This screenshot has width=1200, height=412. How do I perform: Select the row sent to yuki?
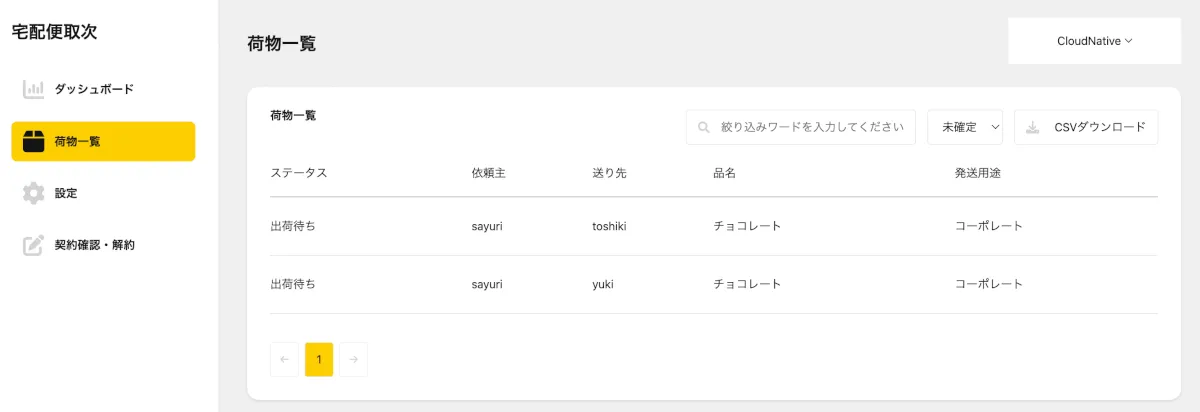coord(713,284)
